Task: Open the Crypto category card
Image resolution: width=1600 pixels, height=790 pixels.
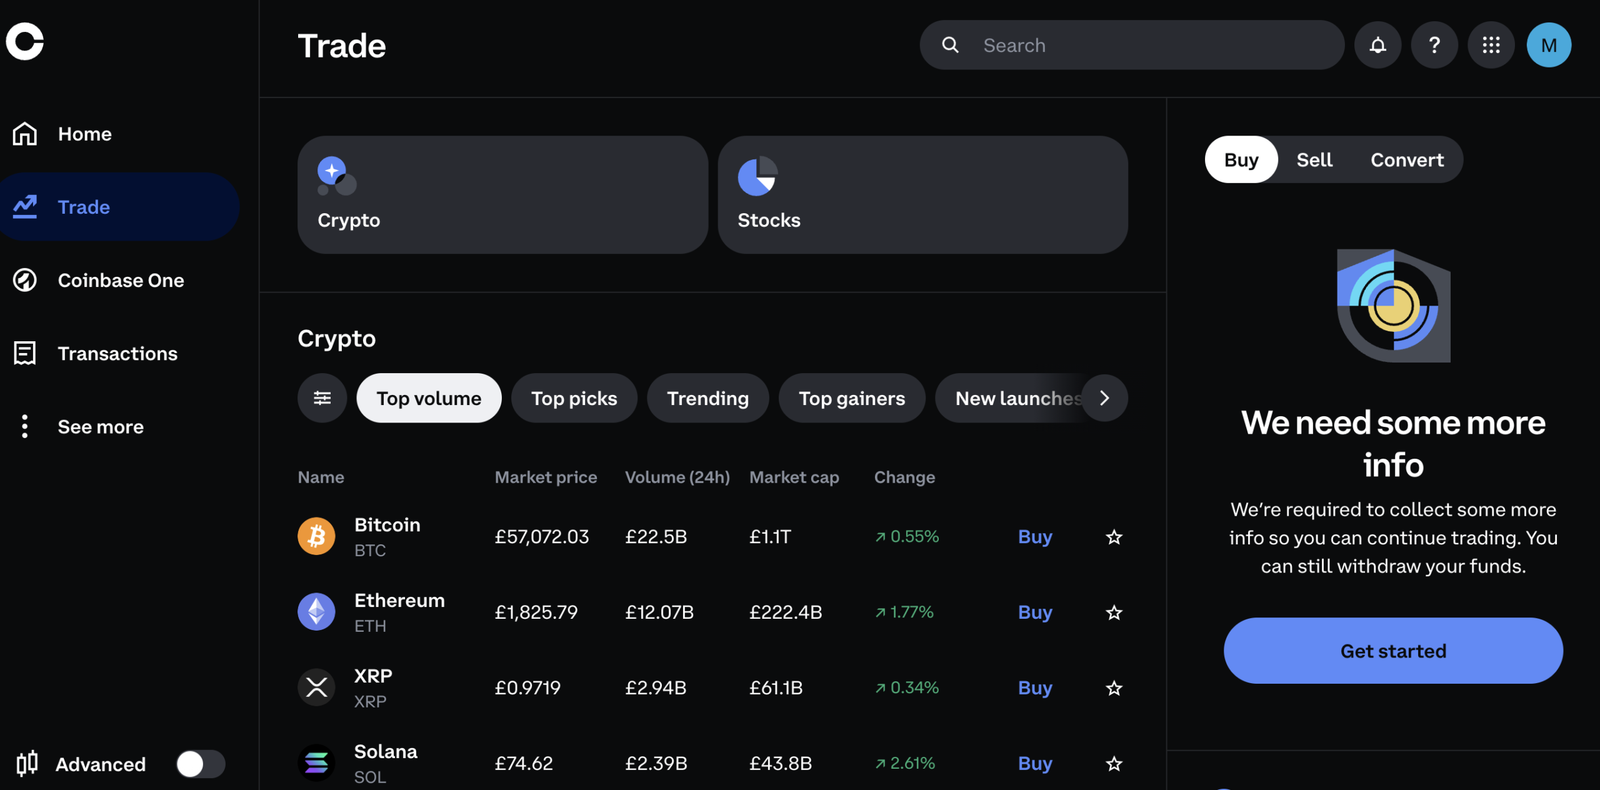Action: [503, 195]
